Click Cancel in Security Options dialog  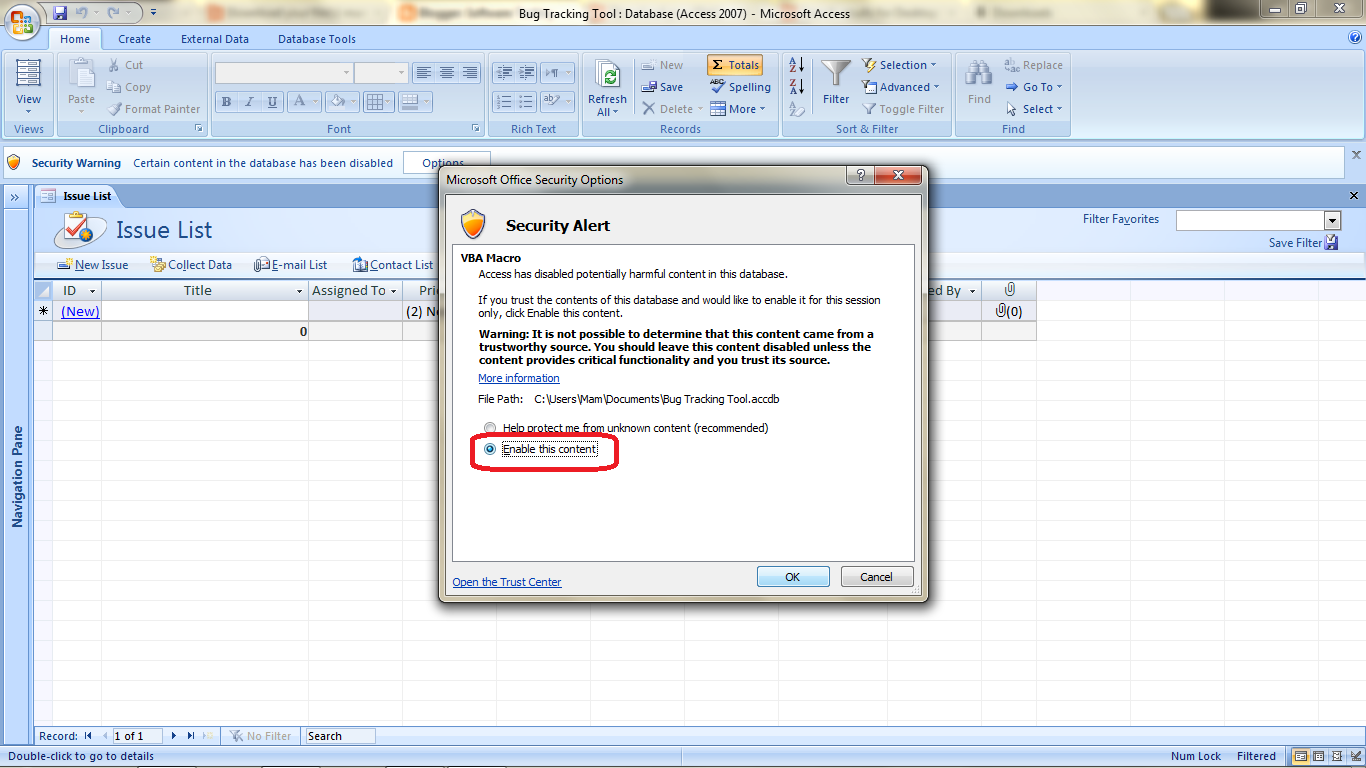click(876, 577)
